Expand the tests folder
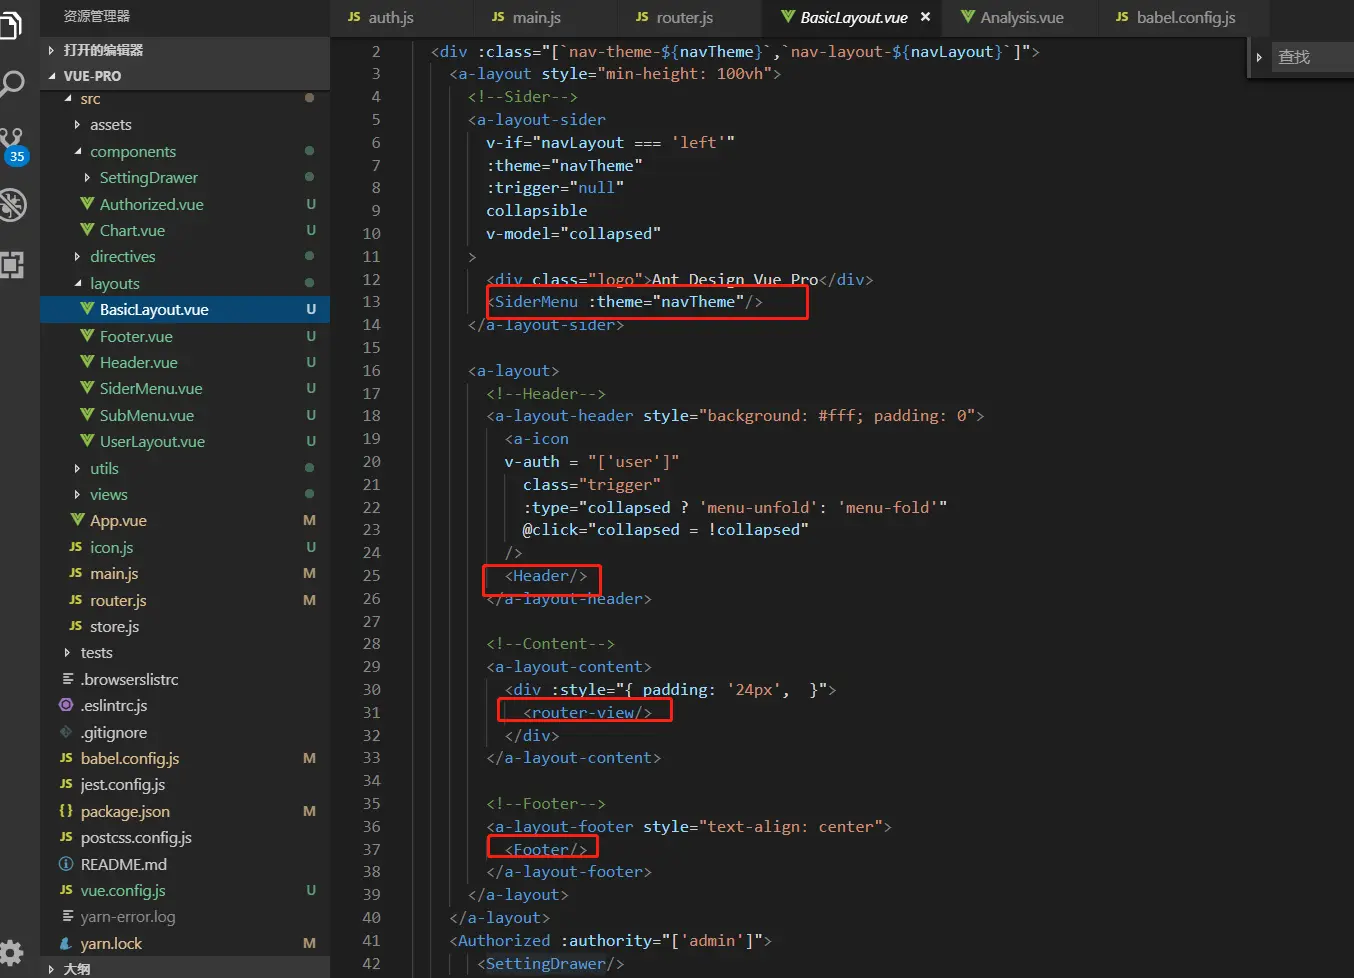Screen dimensions: 1354x978 (68, 653)
